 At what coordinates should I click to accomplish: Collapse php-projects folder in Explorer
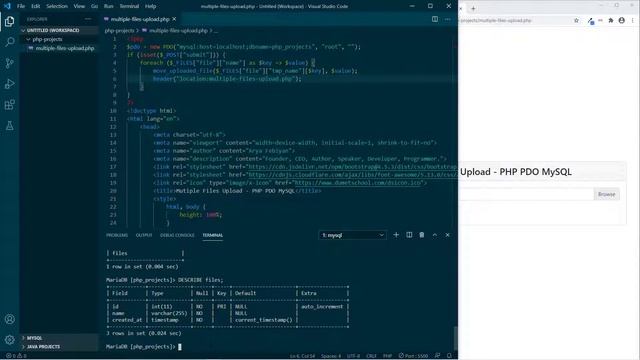[47, 39]
